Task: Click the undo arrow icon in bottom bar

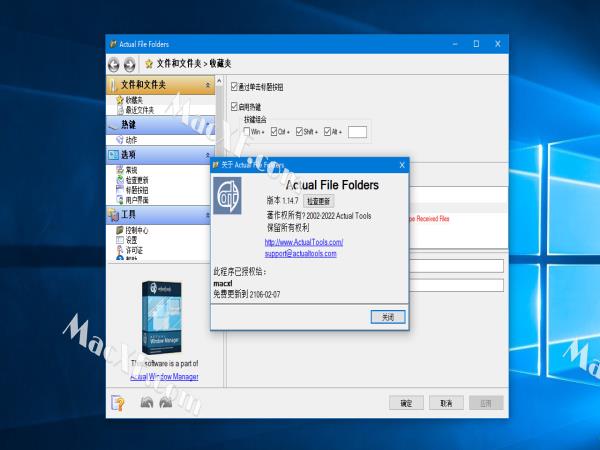Action: pyautogui.click(x=147, y=402)
